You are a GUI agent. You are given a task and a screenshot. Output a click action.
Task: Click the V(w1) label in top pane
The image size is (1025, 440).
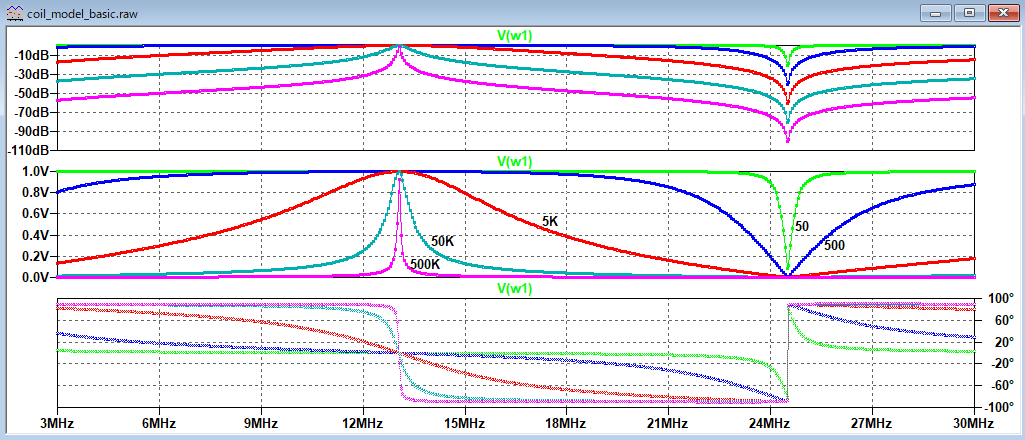(x=515, y=36)
